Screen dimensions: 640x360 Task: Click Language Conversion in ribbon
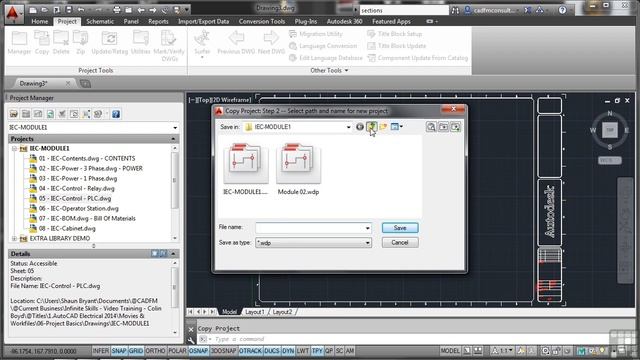(323, 46)
